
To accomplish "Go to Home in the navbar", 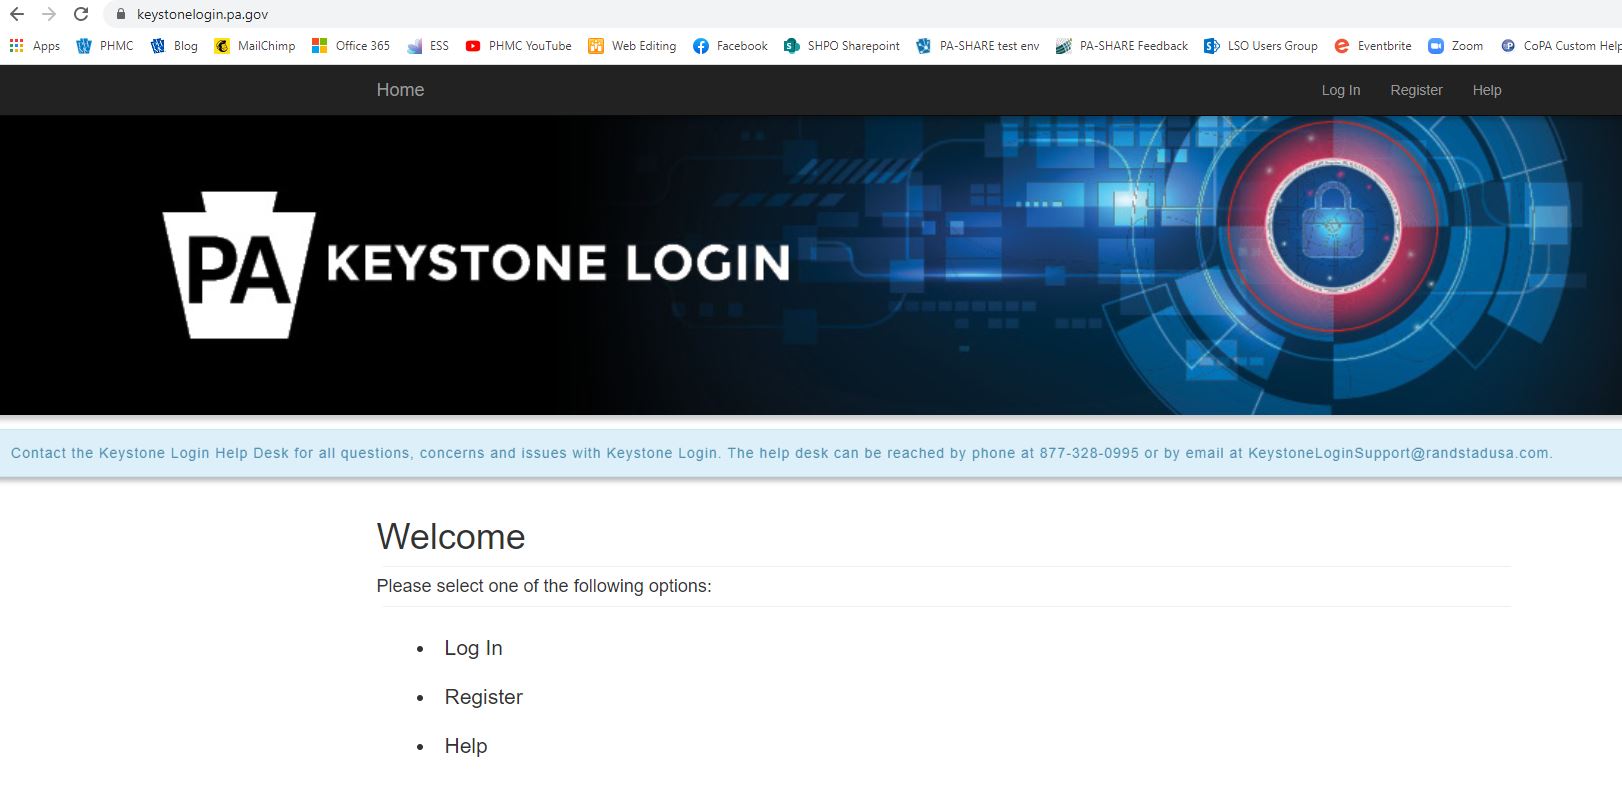I will 400,90.
